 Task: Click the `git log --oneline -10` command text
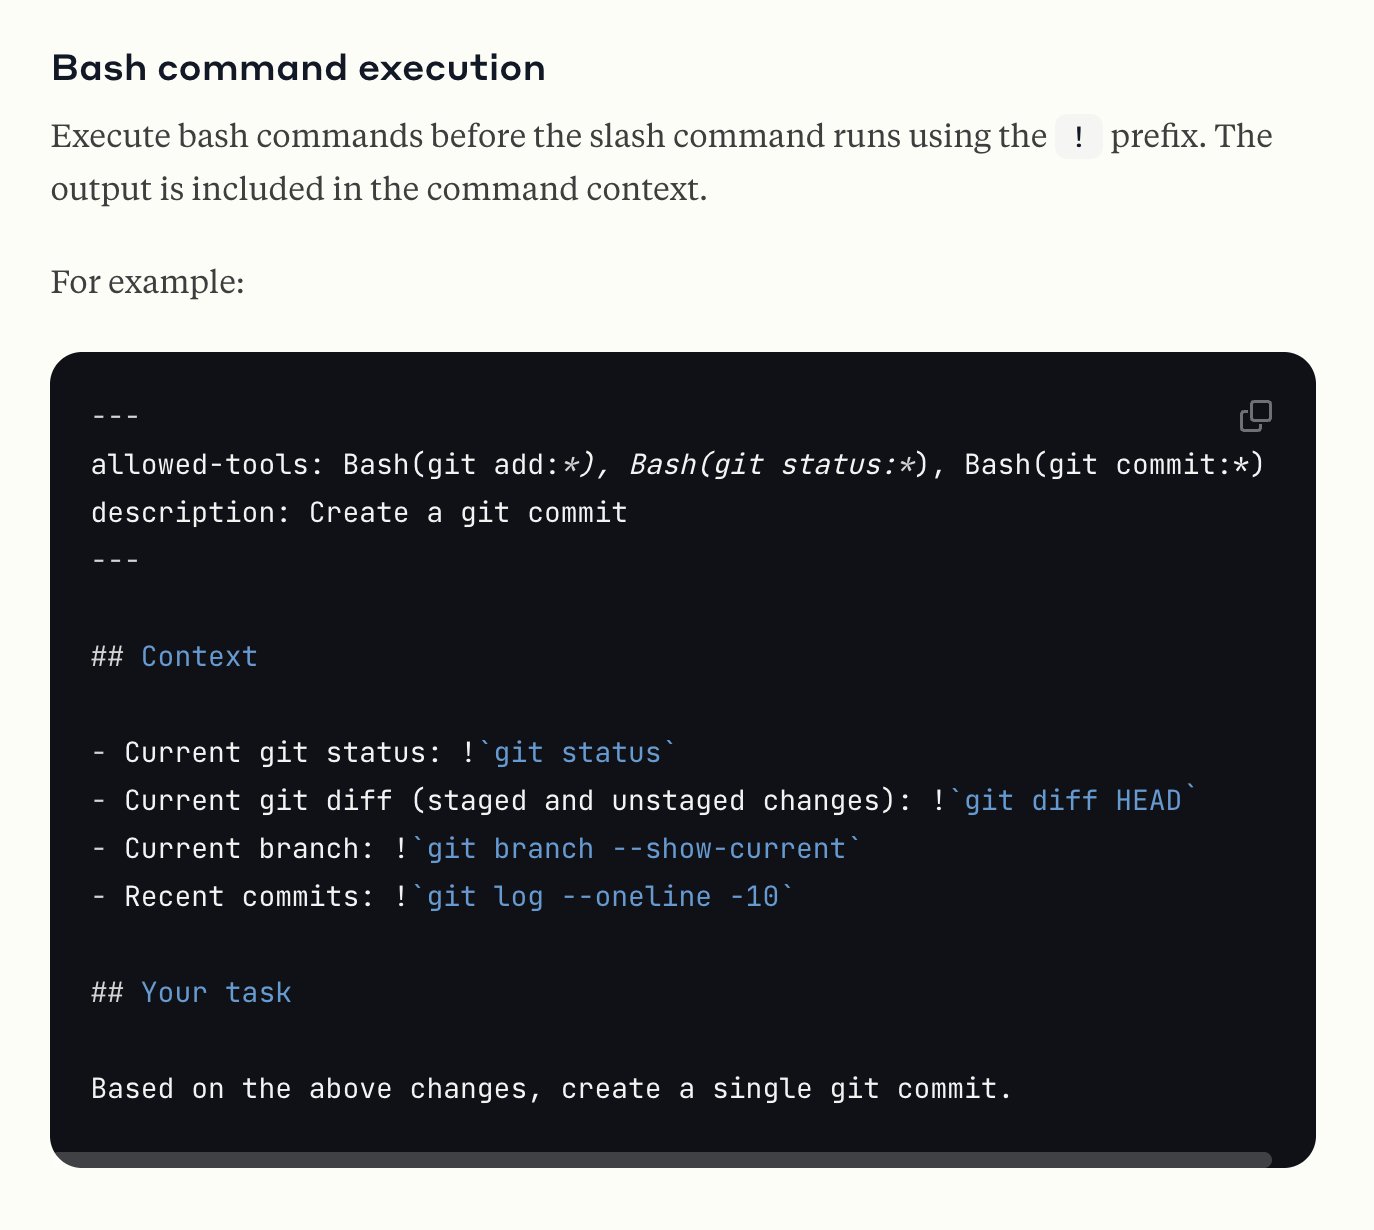[x=602, y=897]
